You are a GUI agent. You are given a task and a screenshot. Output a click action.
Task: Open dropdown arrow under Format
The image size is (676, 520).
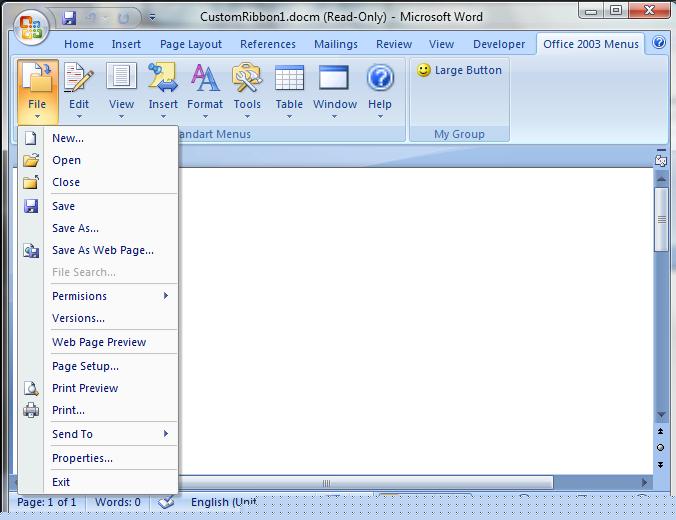[x=205, y=116]
